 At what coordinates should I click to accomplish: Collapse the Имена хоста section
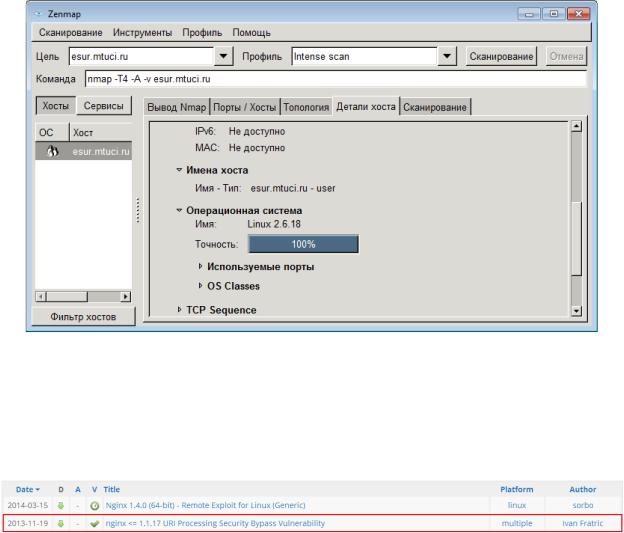pyautogui.click(x=179, y=170)
